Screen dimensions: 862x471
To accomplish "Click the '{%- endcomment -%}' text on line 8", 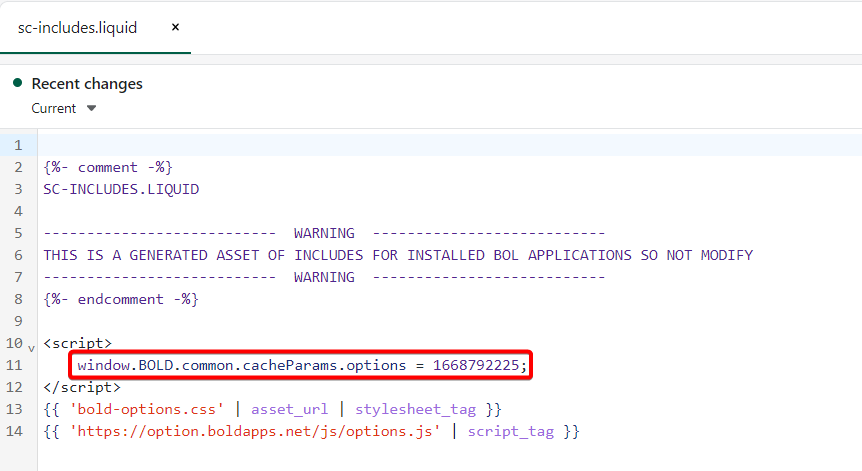I will 121,299.
